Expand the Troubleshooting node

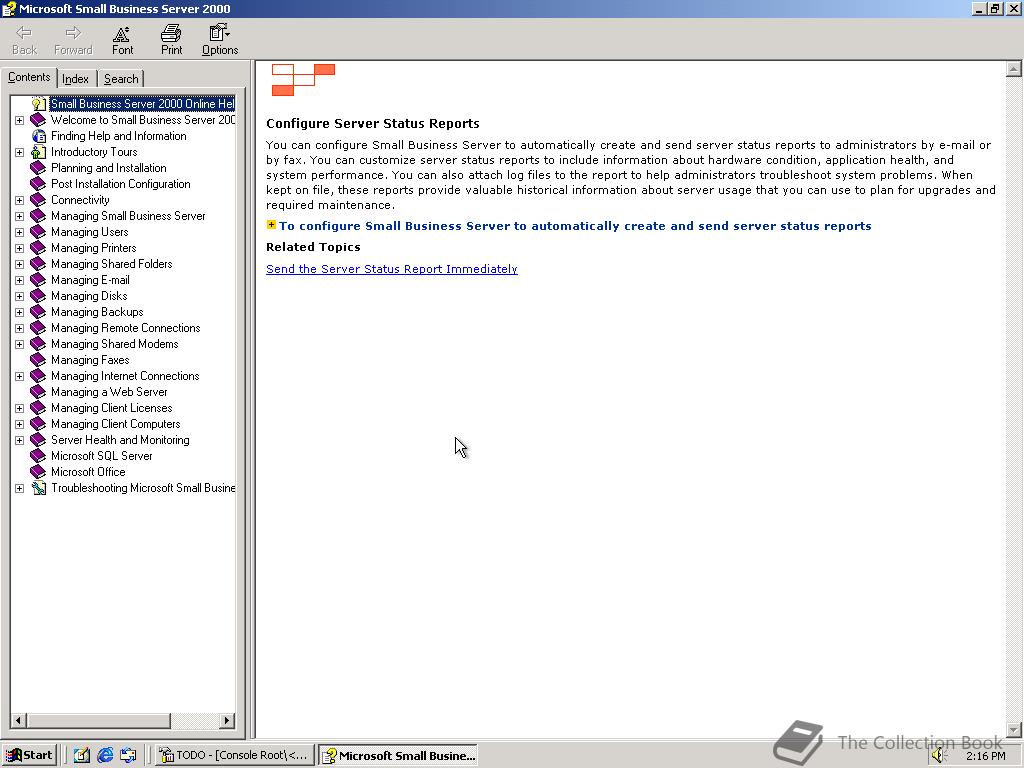point(20,488)
